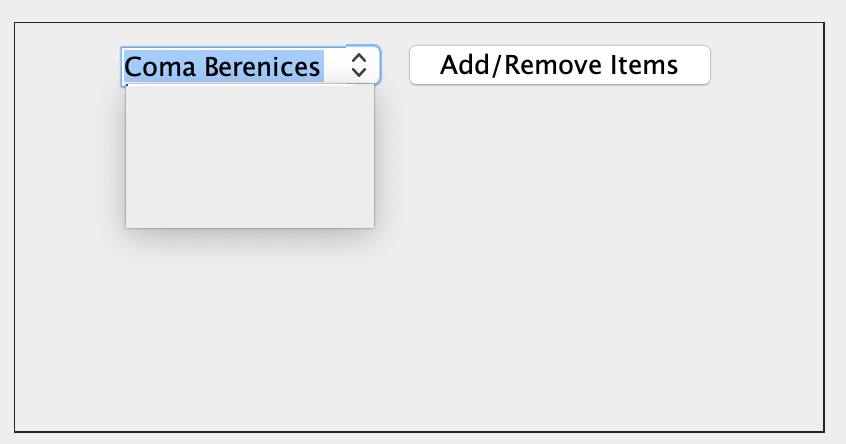Click inside the empty dropdown popup list
The width and height of the screenshot is (846, 444).
249,157
